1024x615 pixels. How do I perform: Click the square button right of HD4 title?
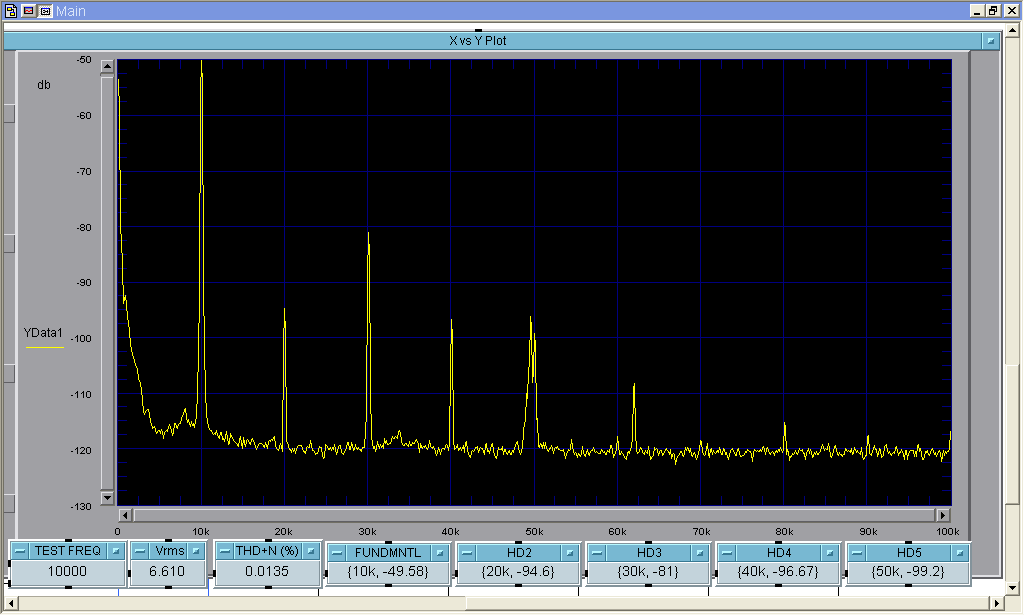pyautogui.click(x=829, y=553)
